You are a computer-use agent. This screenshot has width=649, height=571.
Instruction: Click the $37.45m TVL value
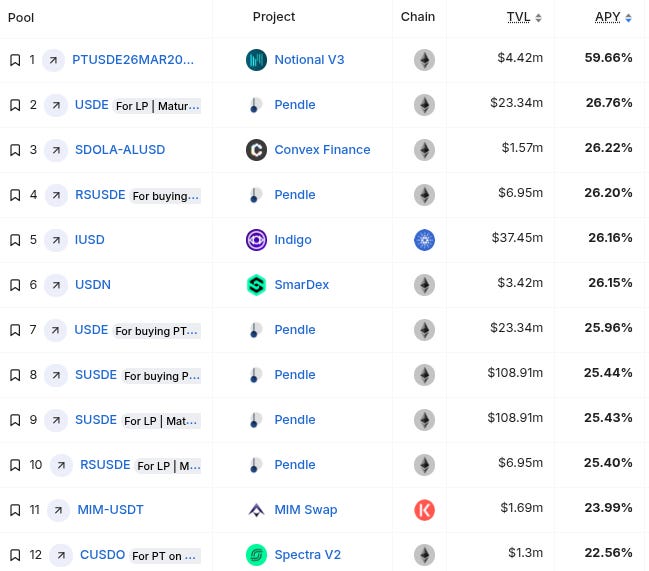517,238
